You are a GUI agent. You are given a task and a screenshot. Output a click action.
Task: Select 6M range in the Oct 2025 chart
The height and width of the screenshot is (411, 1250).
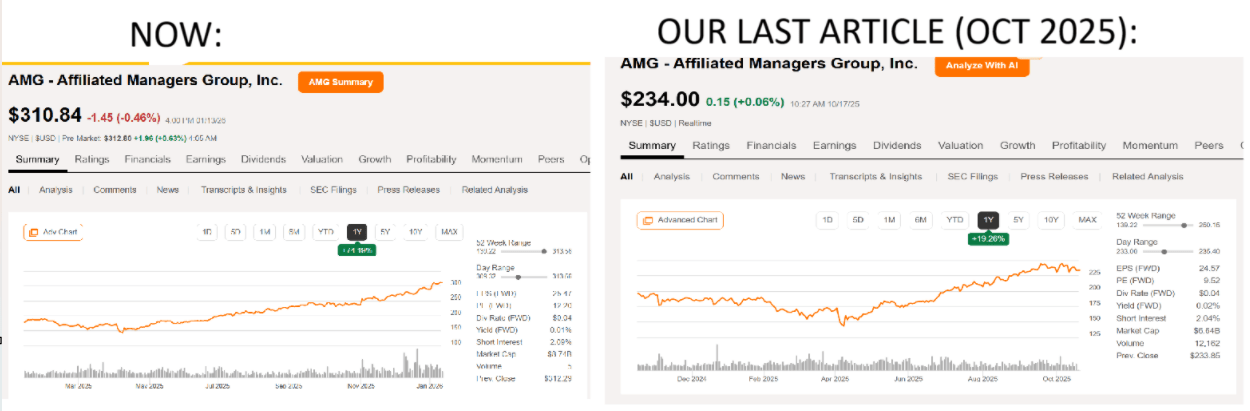(x=920, y=220)
